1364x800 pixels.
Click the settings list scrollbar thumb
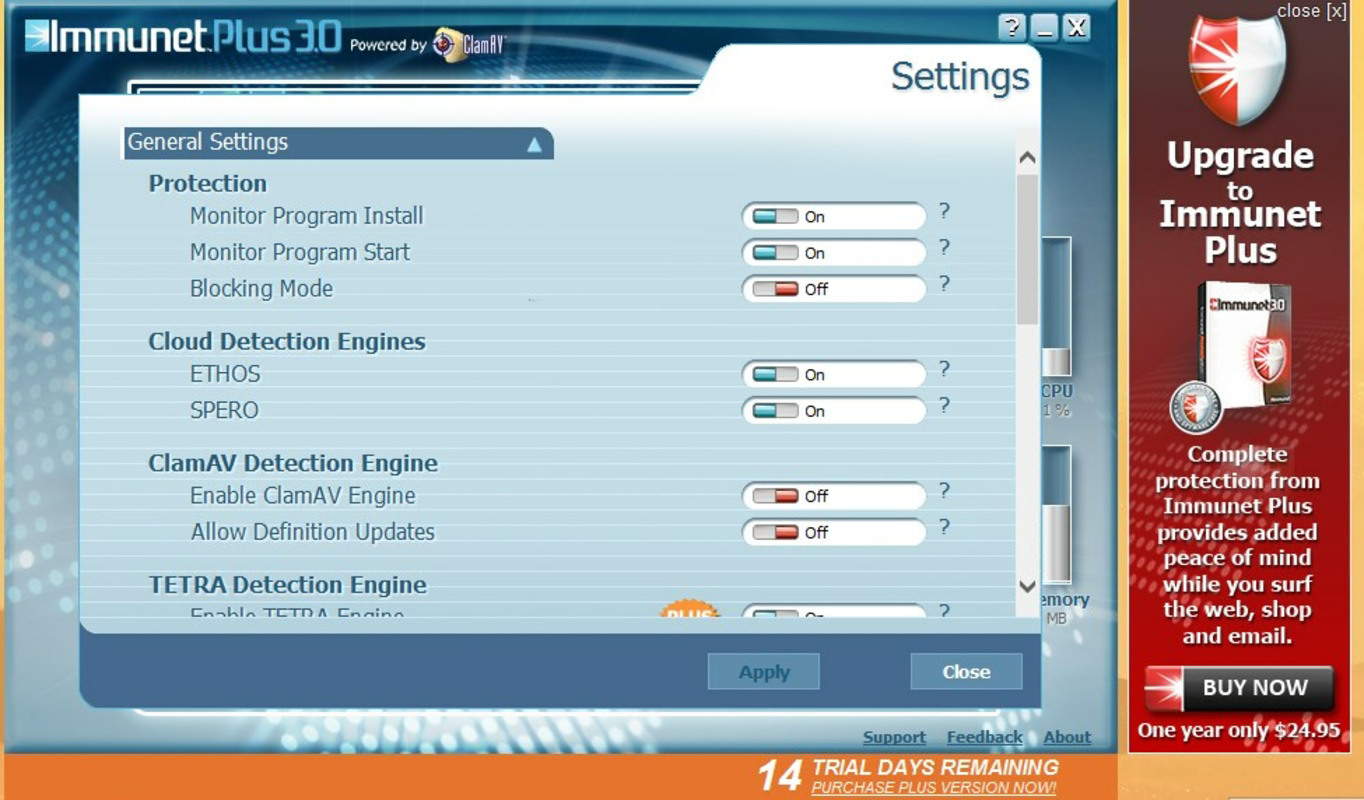[1027, 248]
